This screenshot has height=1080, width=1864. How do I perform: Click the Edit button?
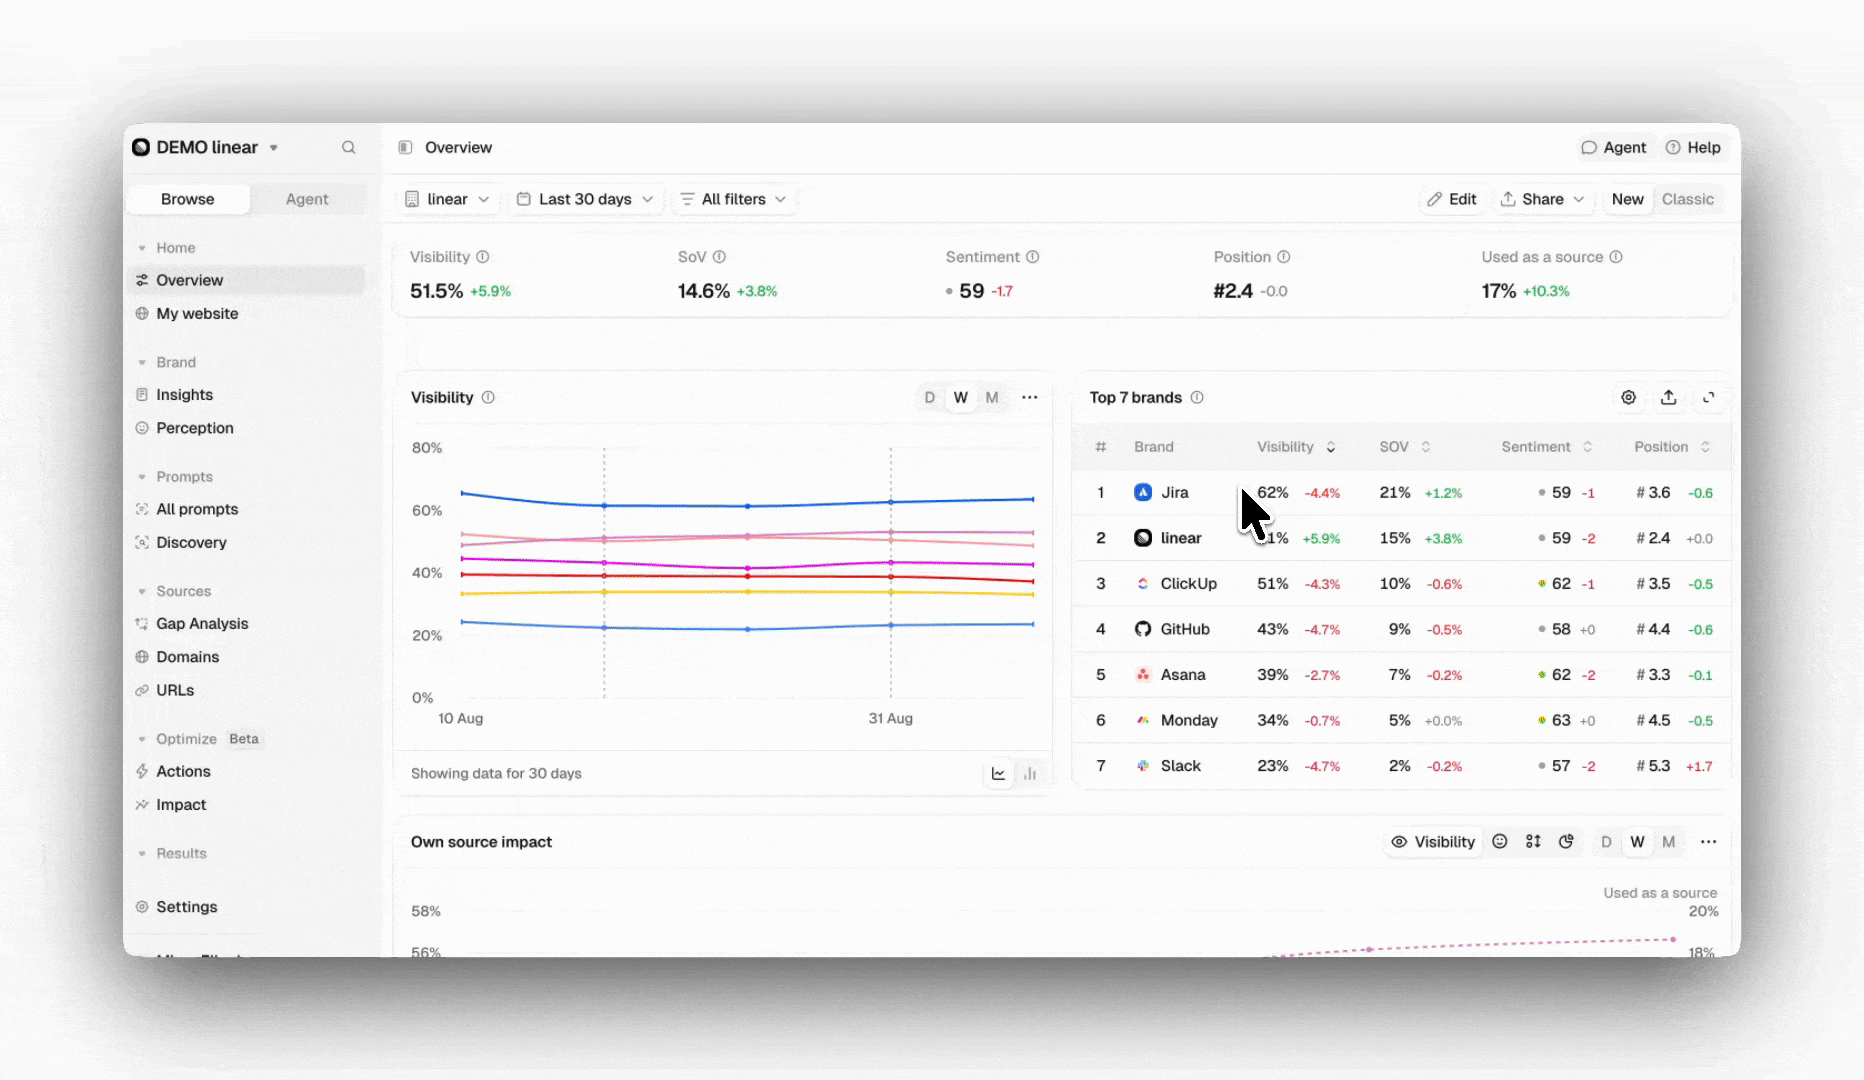(1452, 199)
